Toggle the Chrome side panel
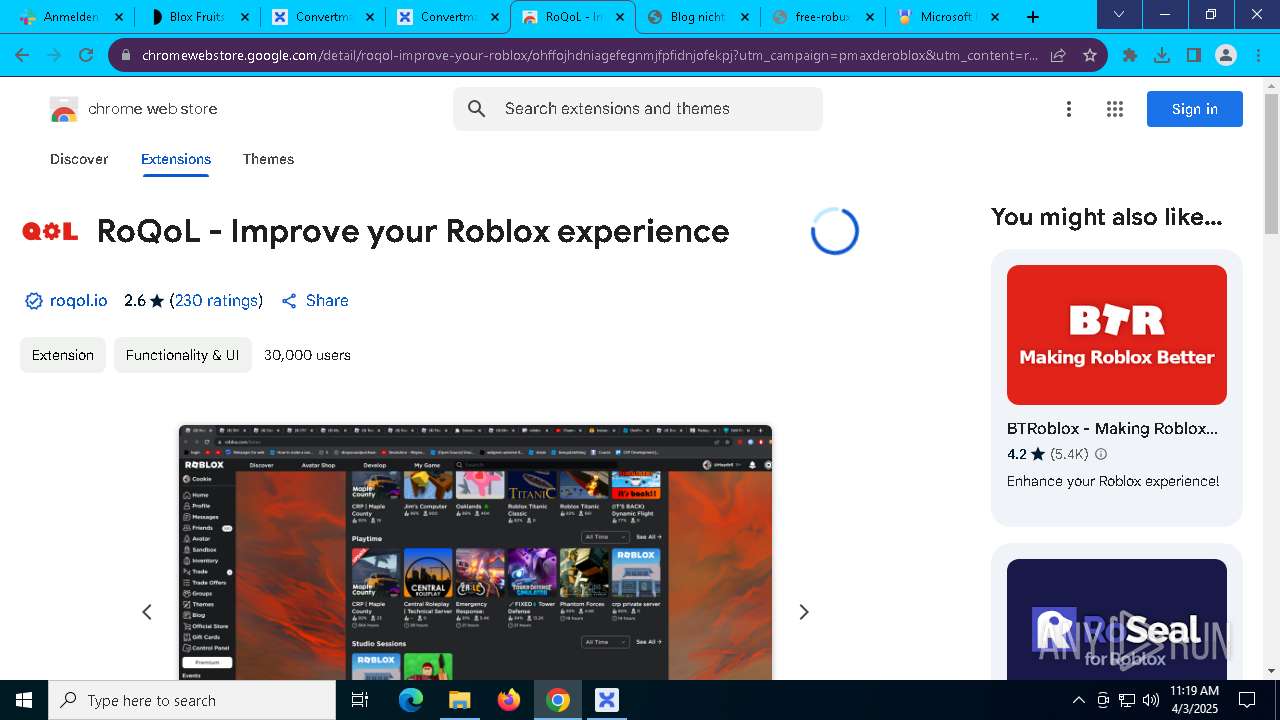The image size is (1280, 720). point(1194,56)
